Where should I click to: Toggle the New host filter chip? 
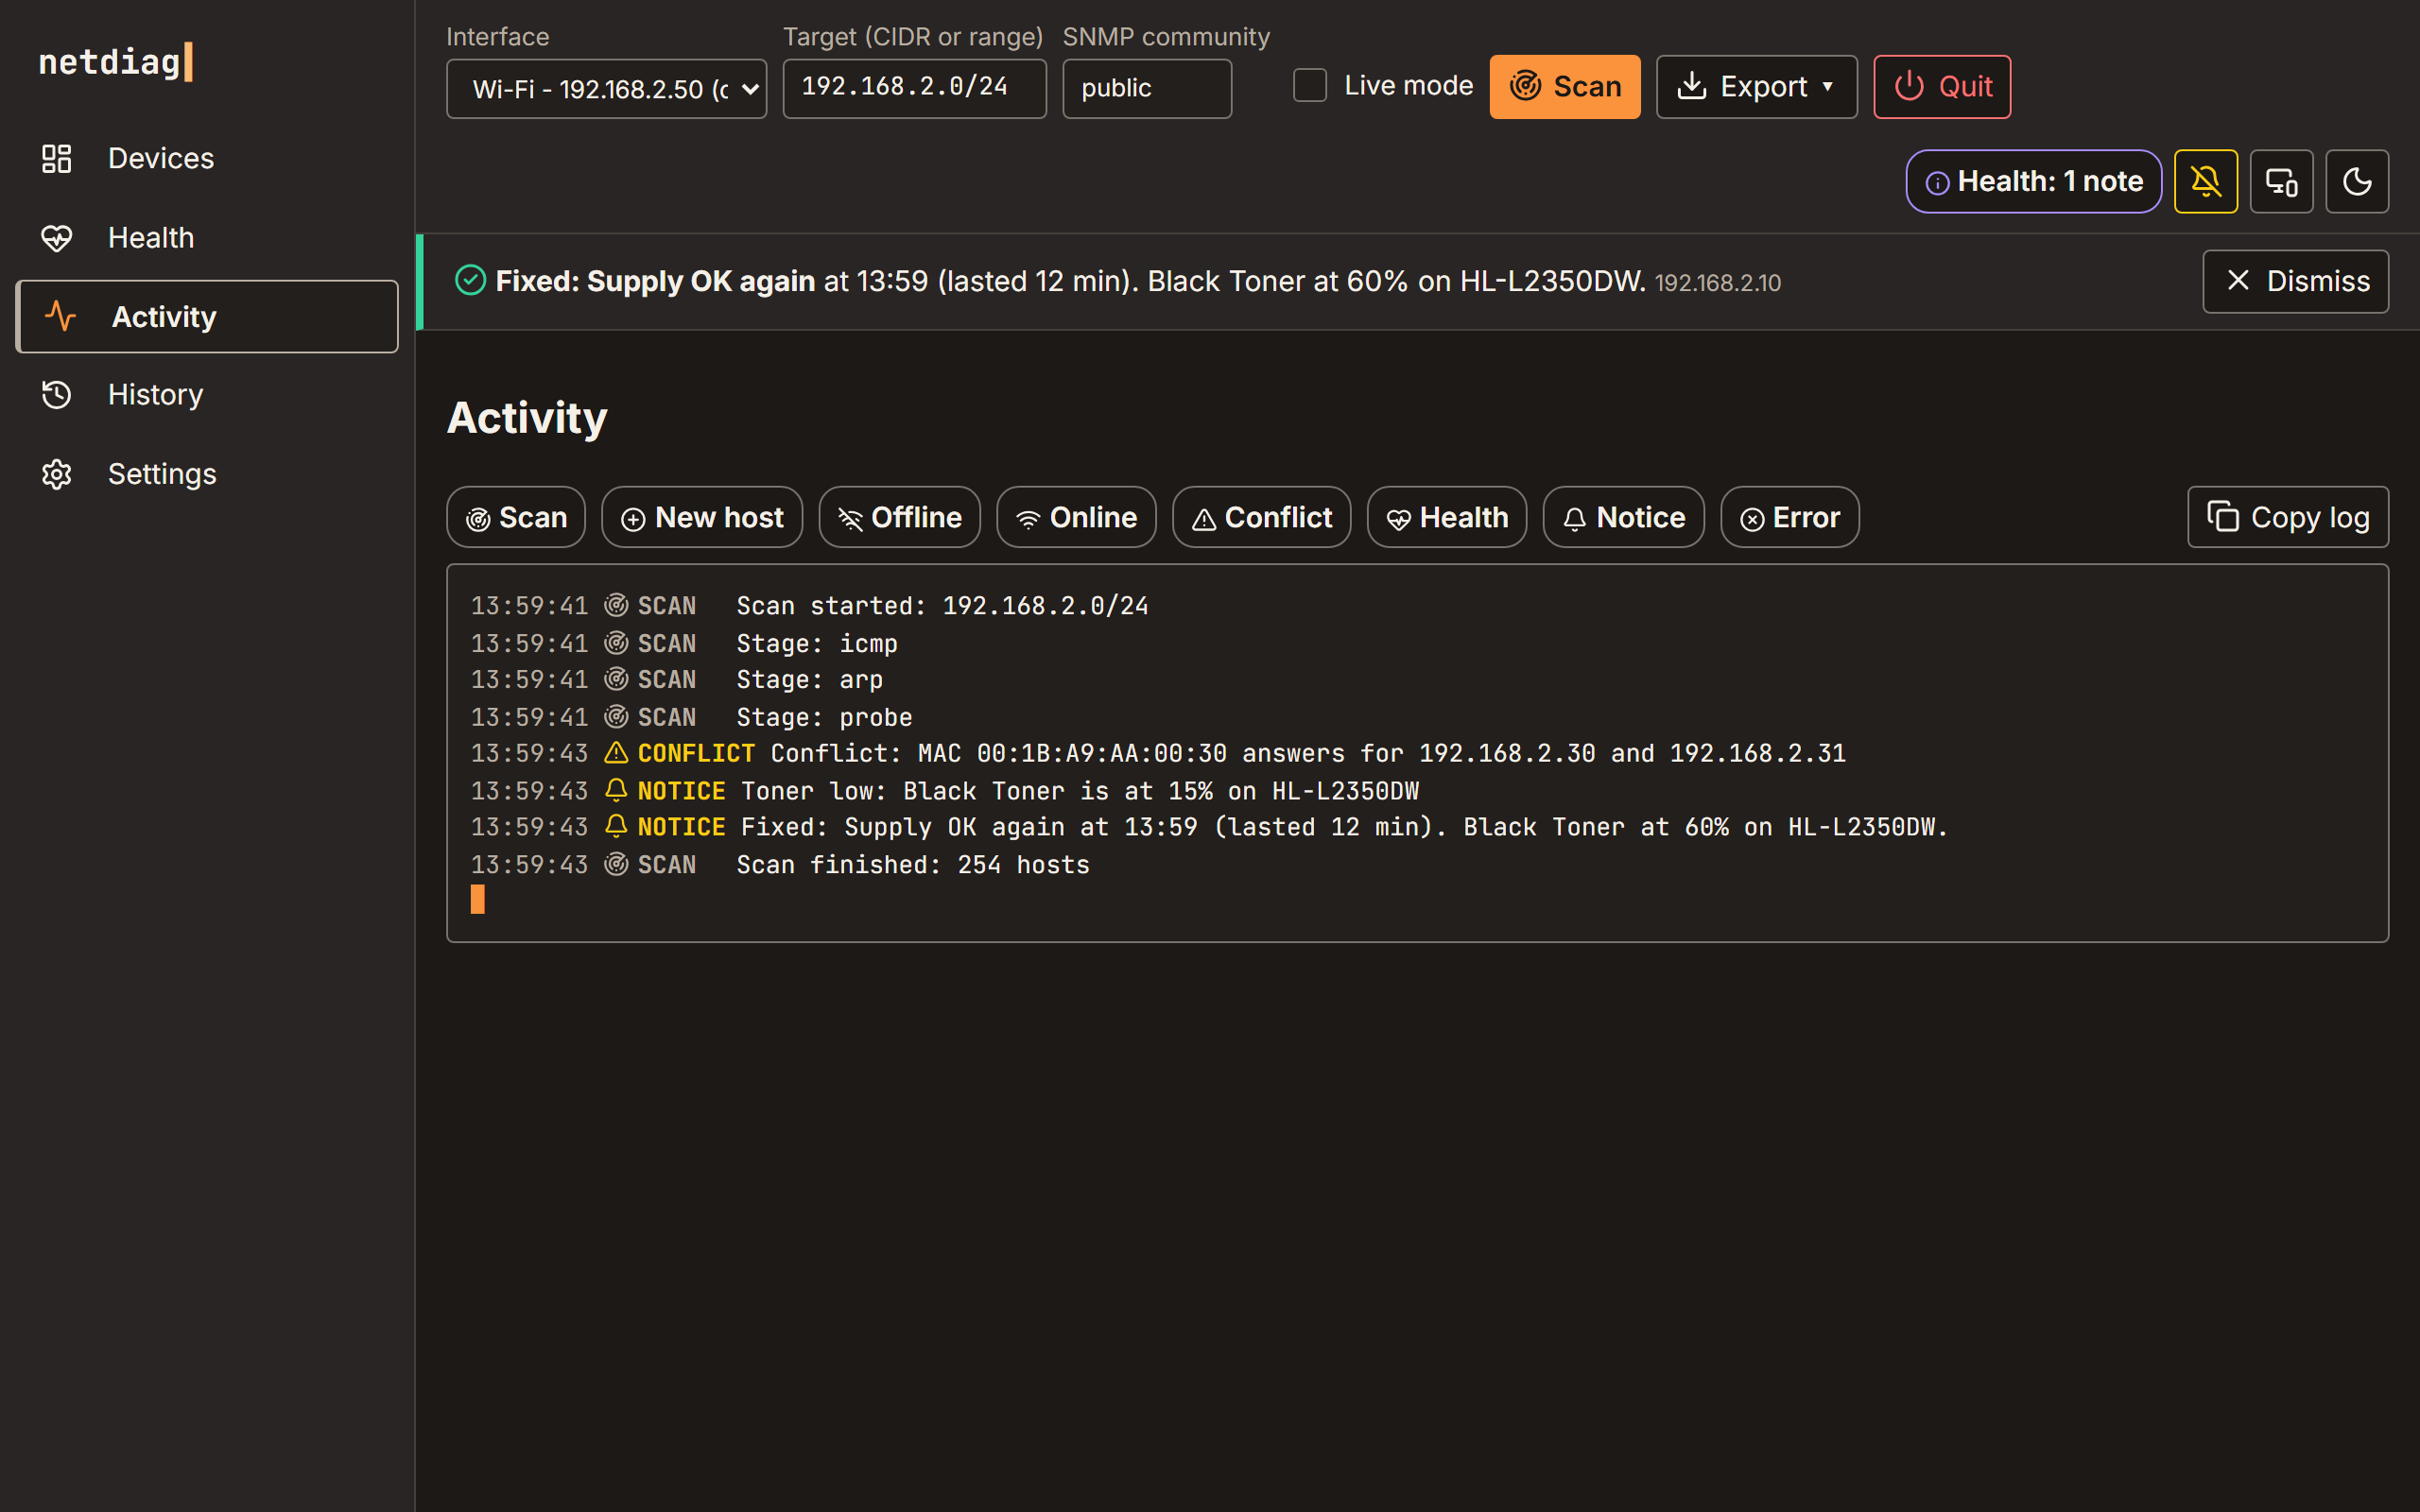(x=702, y=517)
